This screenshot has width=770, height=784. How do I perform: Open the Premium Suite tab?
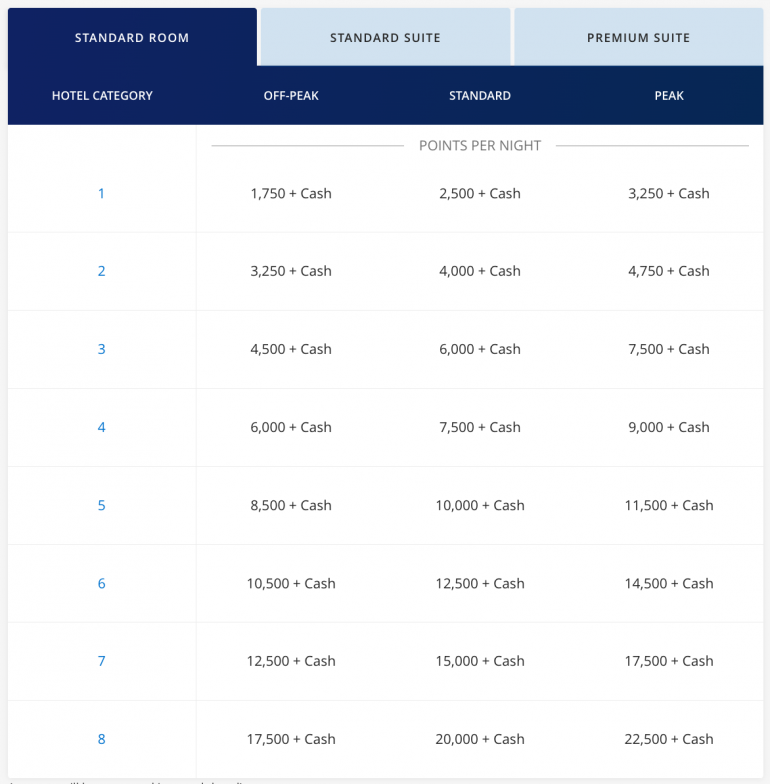pos(638,38)
